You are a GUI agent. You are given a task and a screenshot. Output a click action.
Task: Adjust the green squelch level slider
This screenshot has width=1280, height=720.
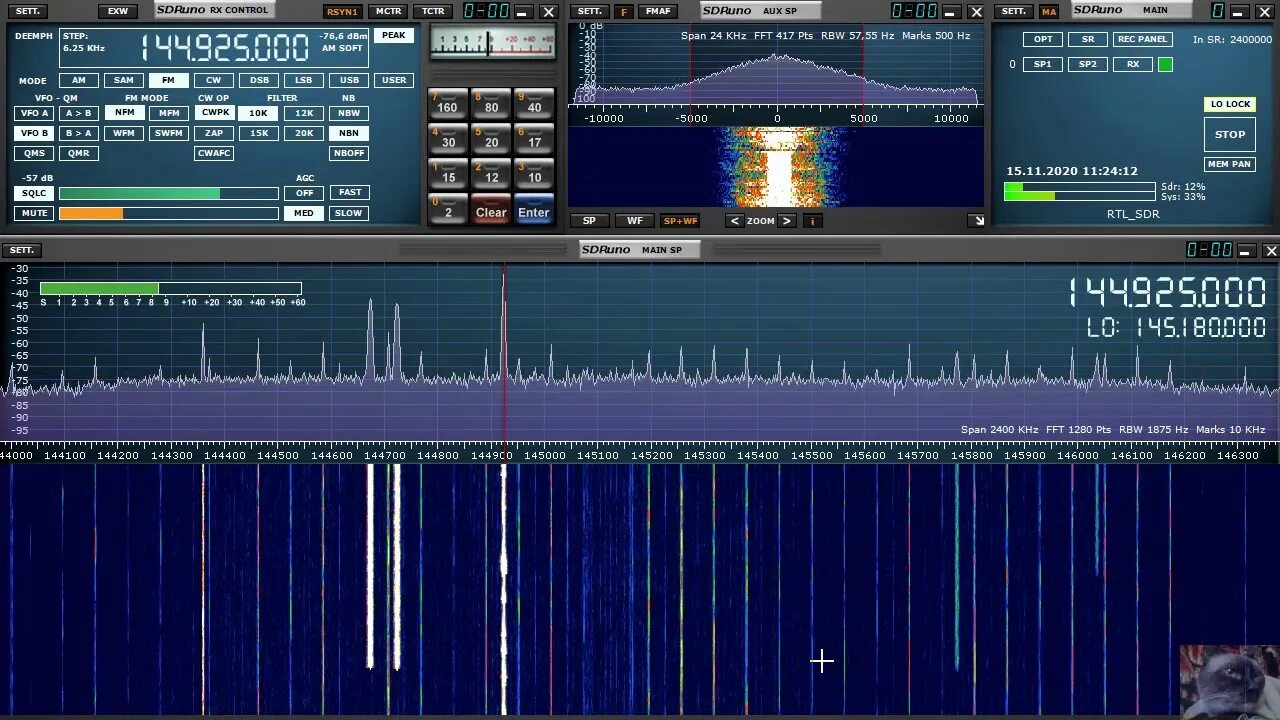169,193
